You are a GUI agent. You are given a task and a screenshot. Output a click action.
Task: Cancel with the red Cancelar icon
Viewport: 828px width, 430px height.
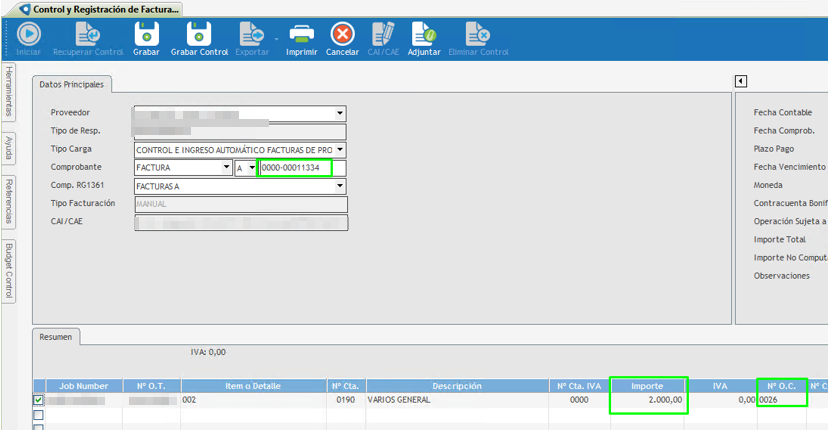(x=342, y=34)
